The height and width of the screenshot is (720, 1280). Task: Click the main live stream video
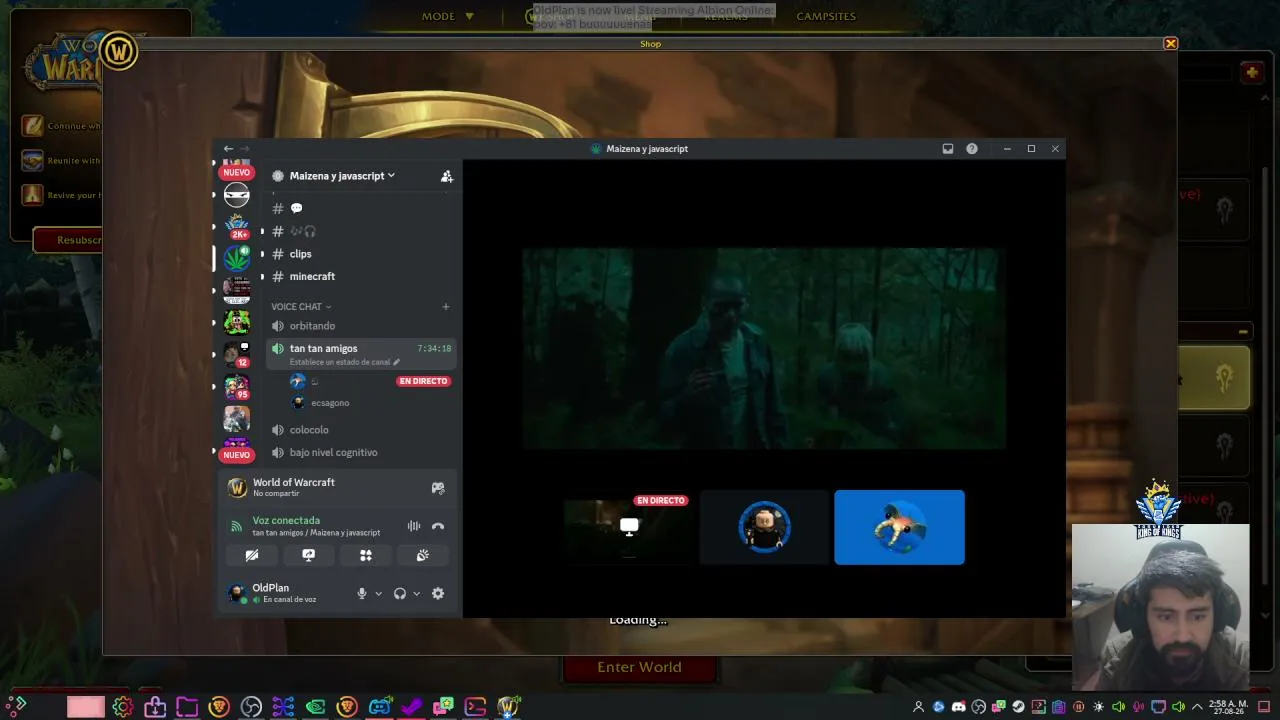click(764, 349)
